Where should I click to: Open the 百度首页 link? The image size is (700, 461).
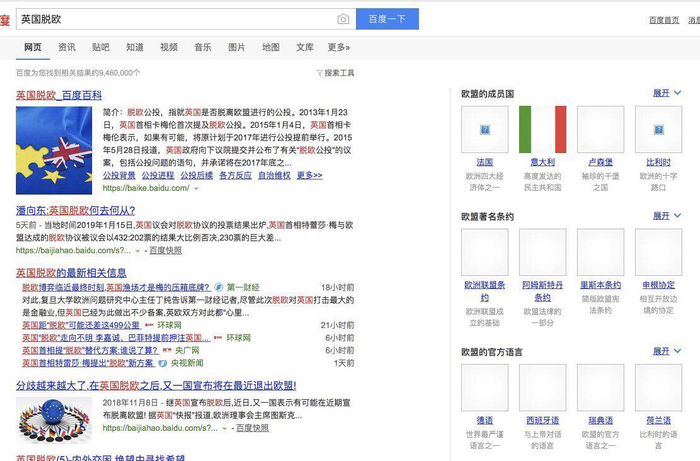click(x=664, y=20)
